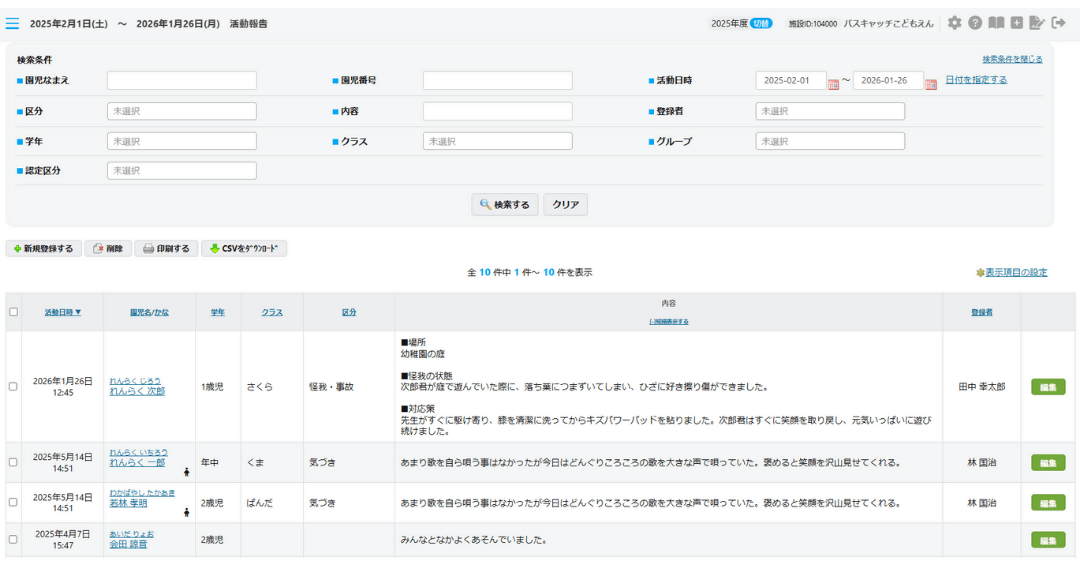
Task: Open れんらく 一郎 child link
Action: pyautogui.click(x=137, y=462)
